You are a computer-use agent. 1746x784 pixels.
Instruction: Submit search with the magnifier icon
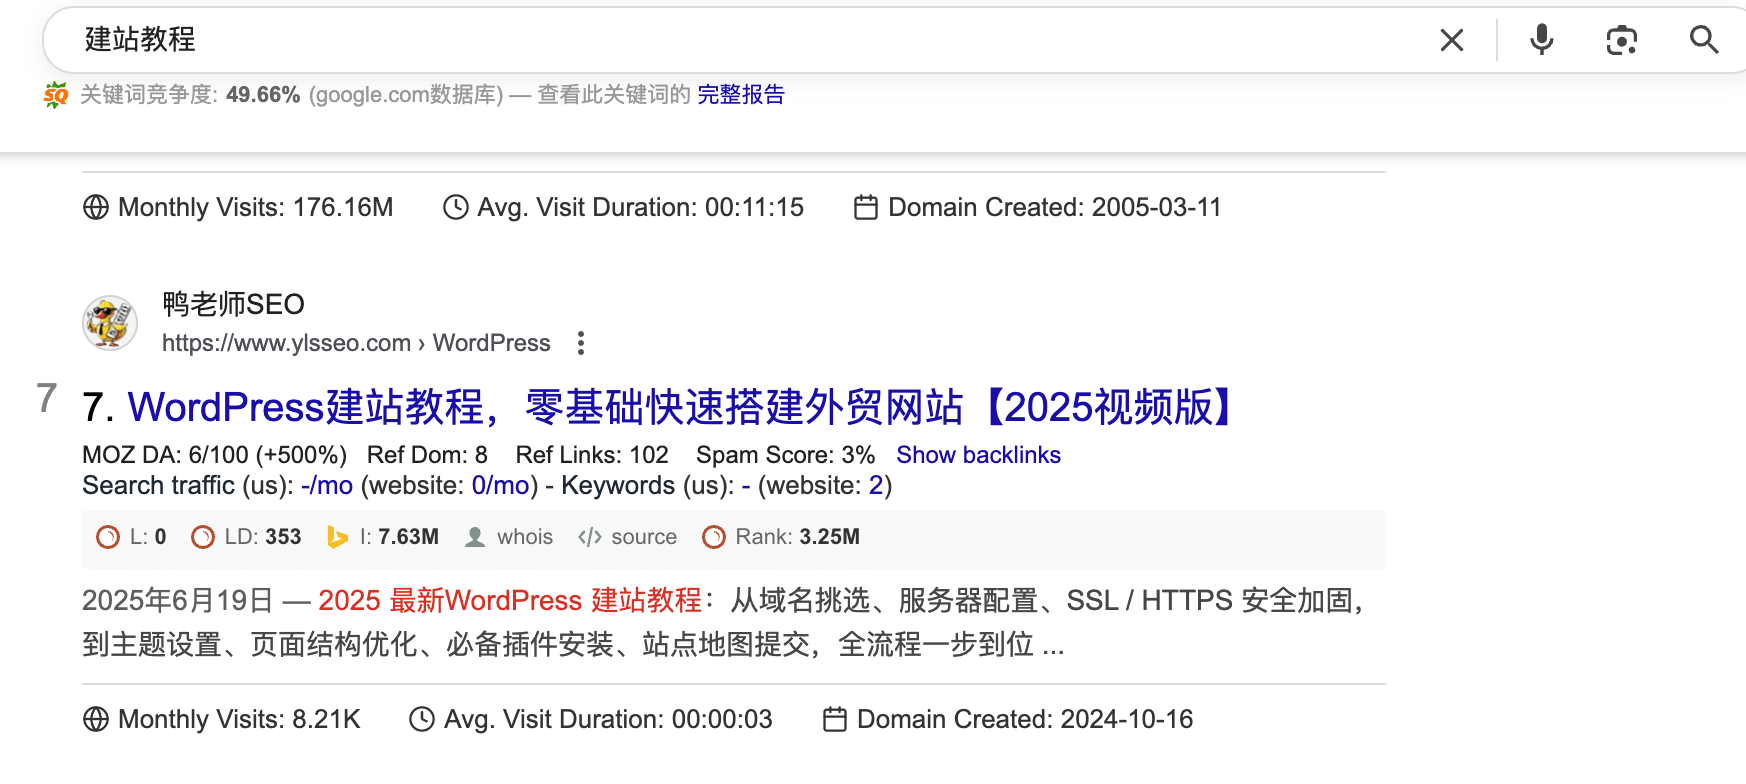tap(1704, 40)
